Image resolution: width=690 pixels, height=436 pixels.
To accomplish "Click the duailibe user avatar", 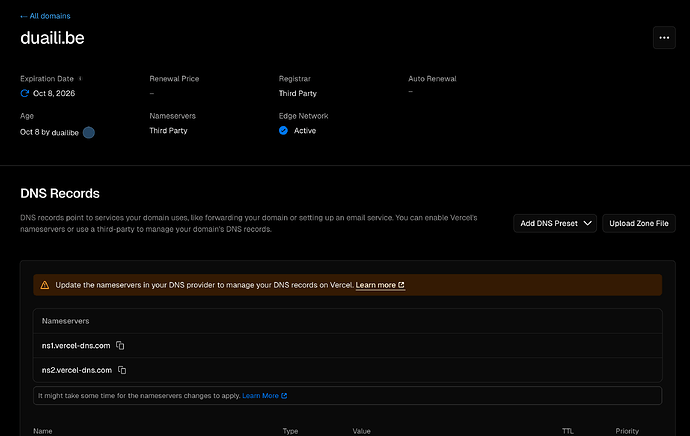I will pos(89,132).
